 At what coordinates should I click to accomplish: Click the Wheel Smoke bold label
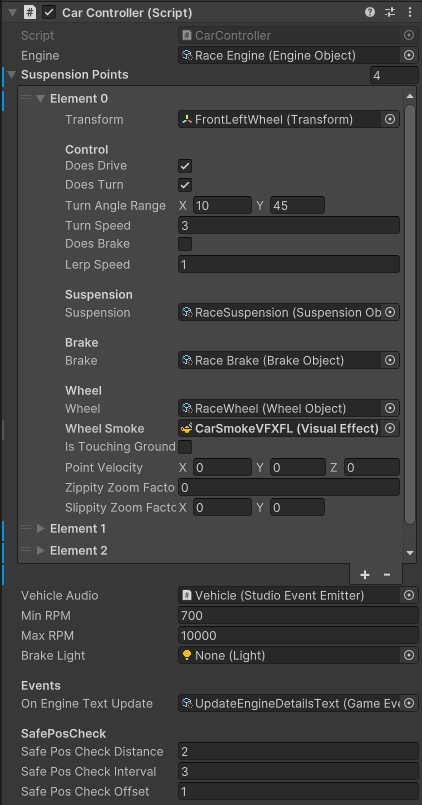pyautogui.click(x=105, y=429)
